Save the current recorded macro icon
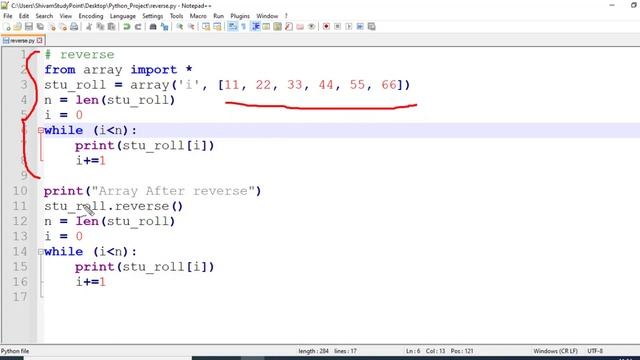Viewport: 640px width, 360px height. (371, 27)
